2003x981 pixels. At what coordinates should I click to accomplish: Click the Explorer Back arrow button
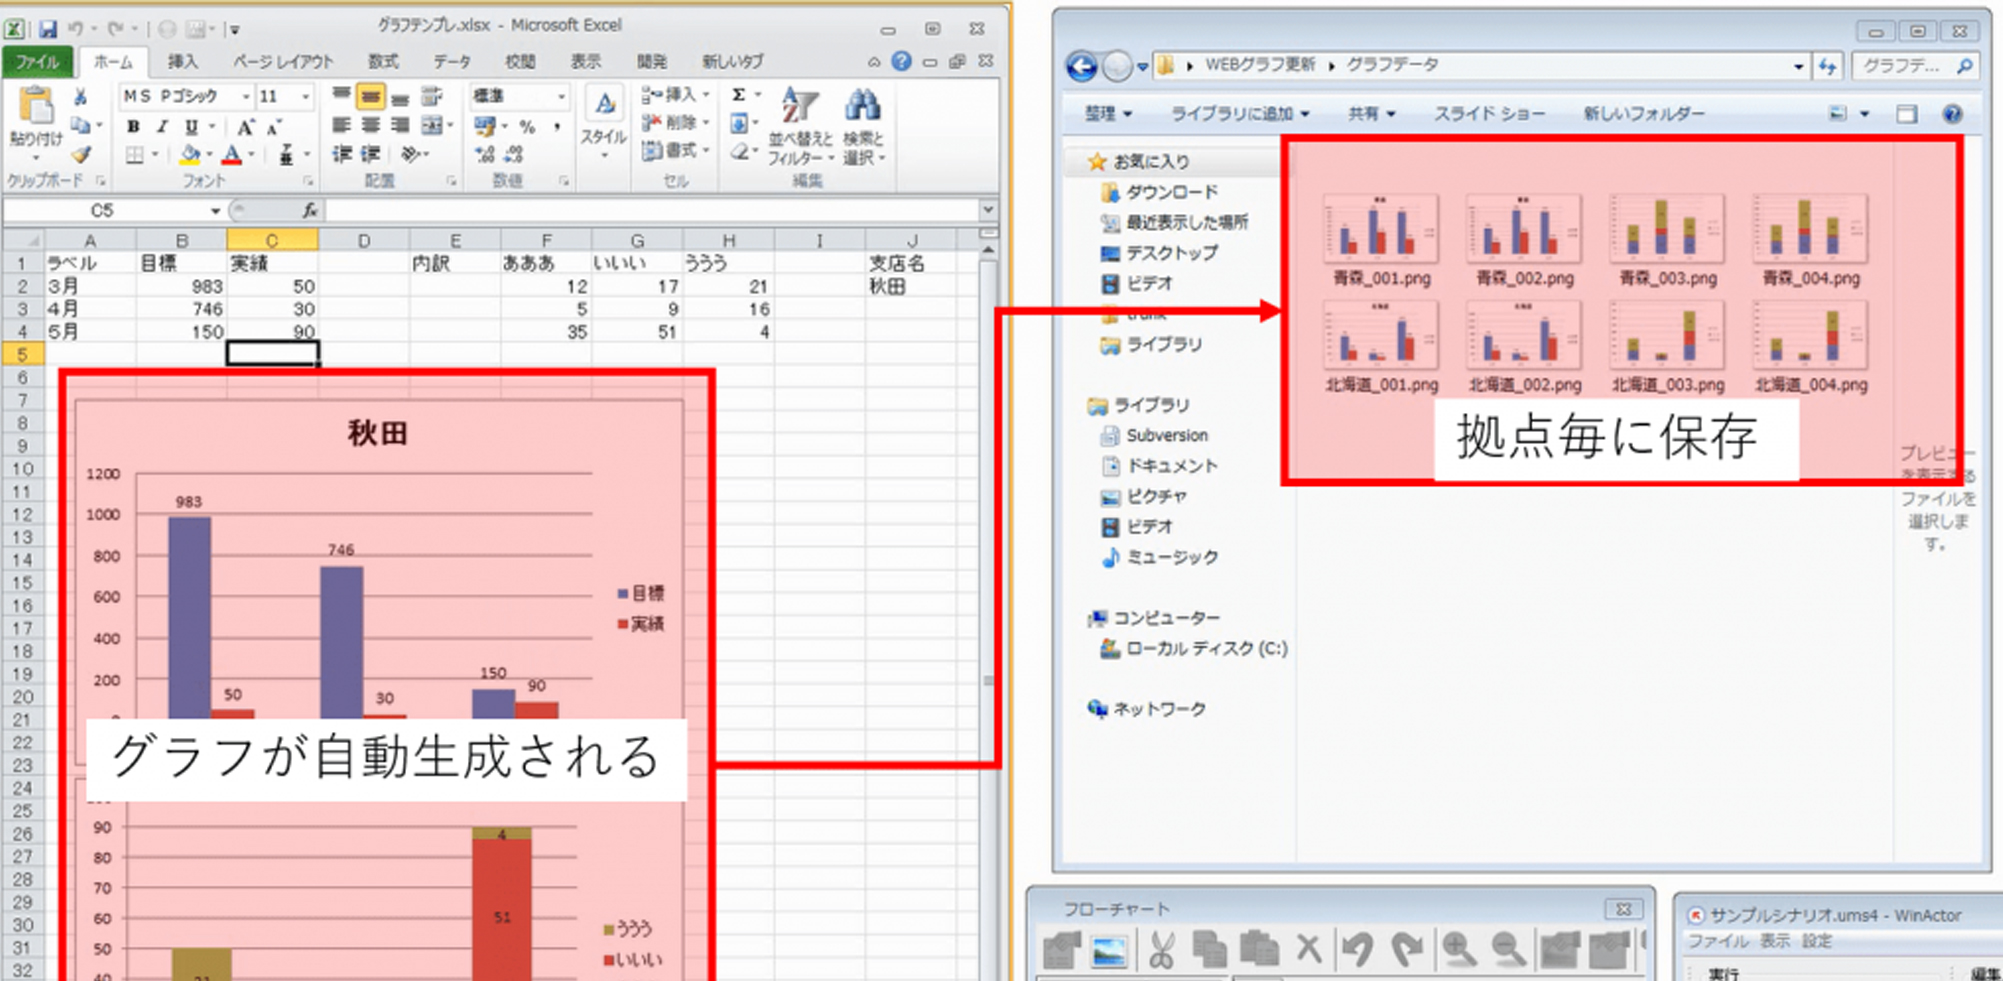click(x=1082, y=67)
